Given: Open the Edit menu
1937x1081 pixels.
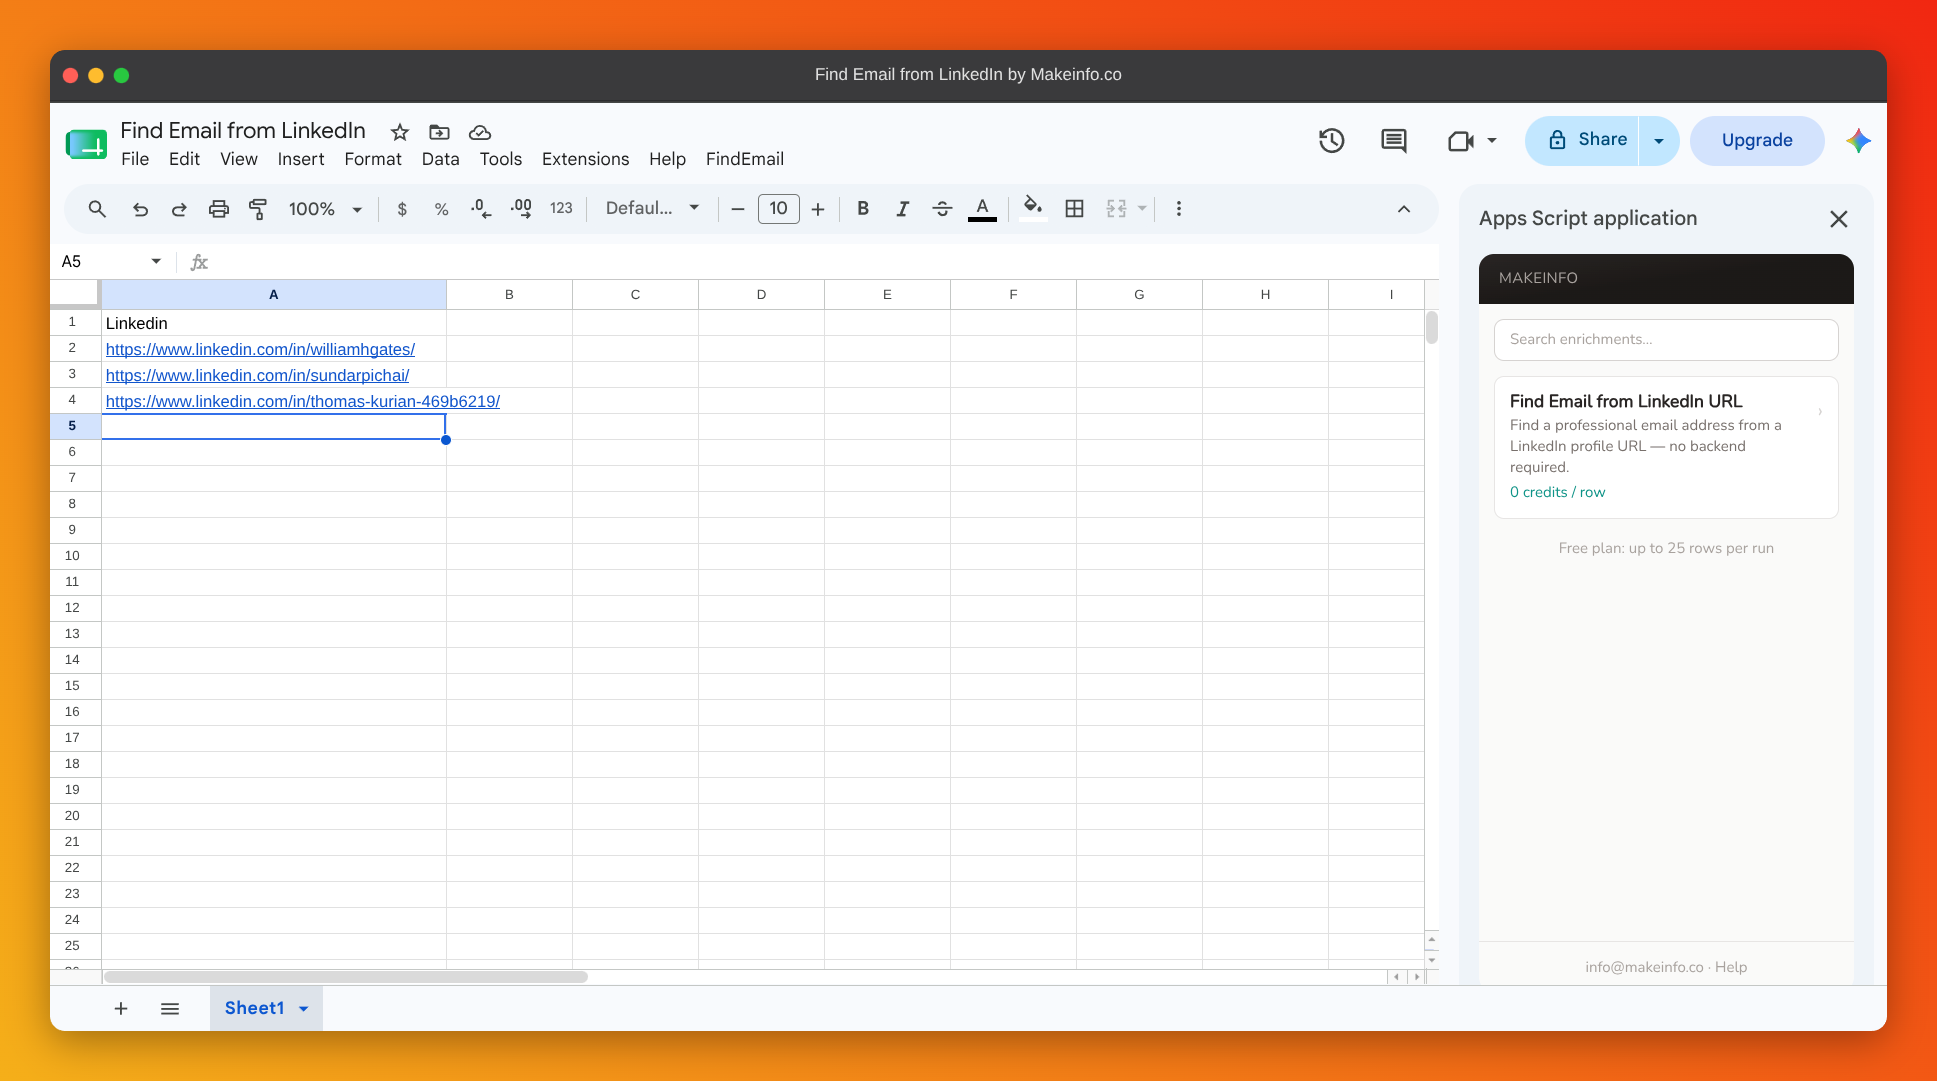Looking at the screenshot, I should tap(184, 159).
